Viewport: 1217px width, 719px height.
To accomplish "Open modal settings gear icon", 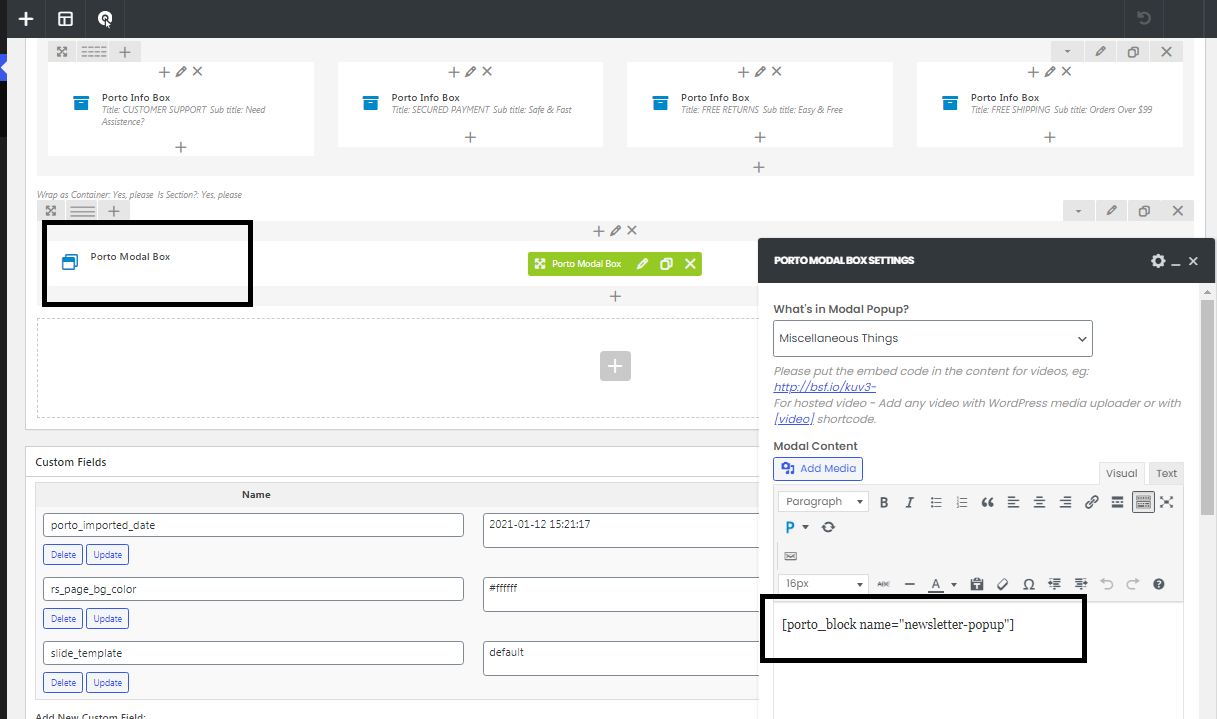I will (x=1158, y=261).
